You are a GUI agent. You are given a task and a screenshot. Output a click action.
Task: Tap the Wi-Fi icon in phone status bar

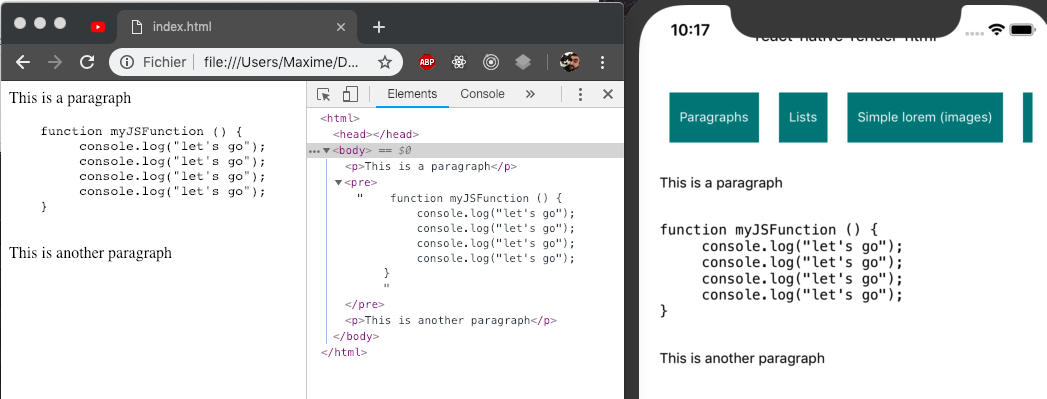(x=997, y=30)
